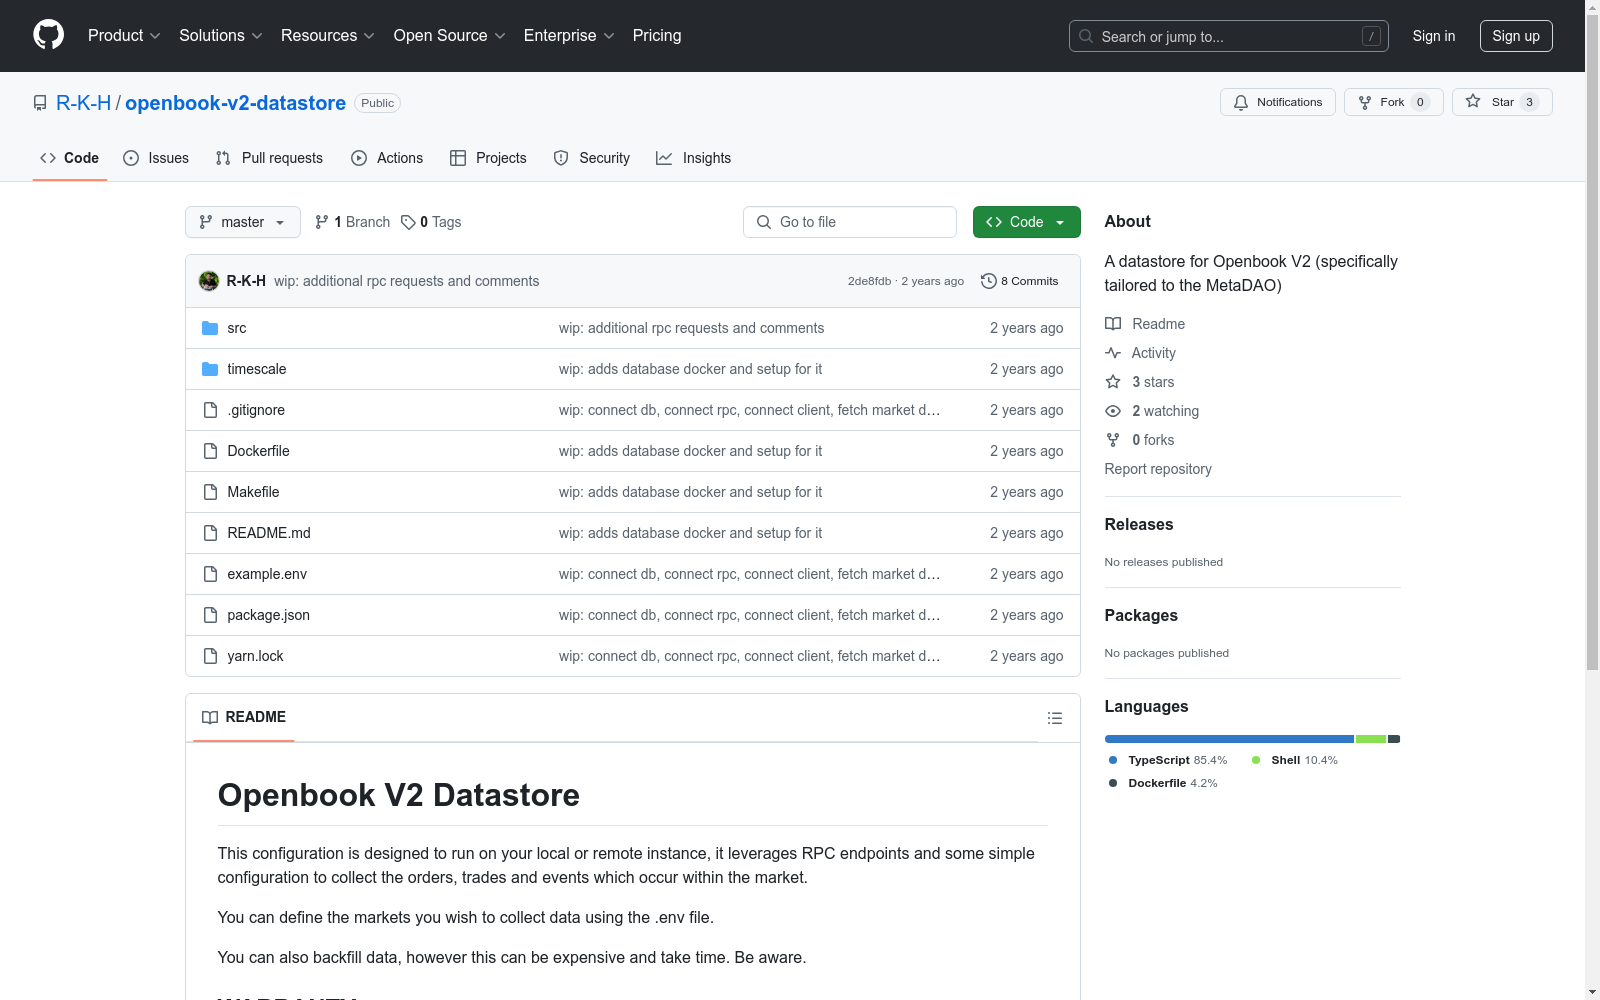Image resolution: width=1600 pixels, height=1000 pixels.
Task: Click the Dockerfile file icon
Action: 210,451
